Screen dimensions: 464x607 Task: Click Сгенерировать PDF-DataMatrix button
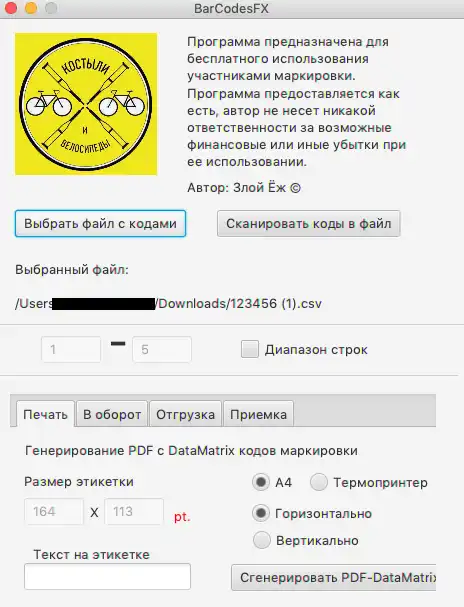(334, 578)
